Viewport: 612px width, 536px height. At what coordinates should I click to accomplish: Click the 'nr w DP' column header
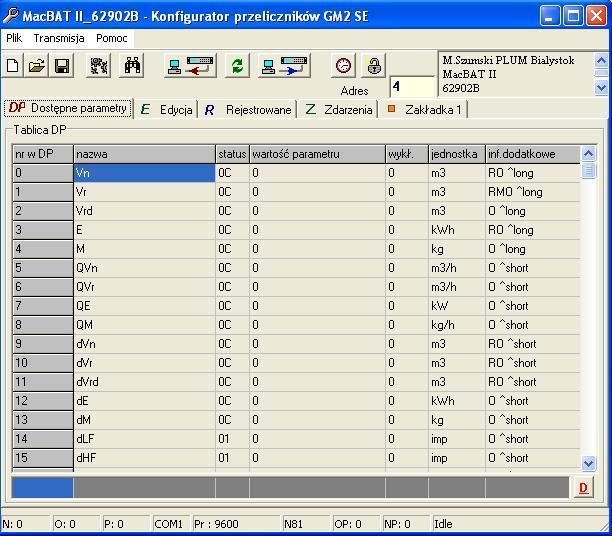point(43,154)
